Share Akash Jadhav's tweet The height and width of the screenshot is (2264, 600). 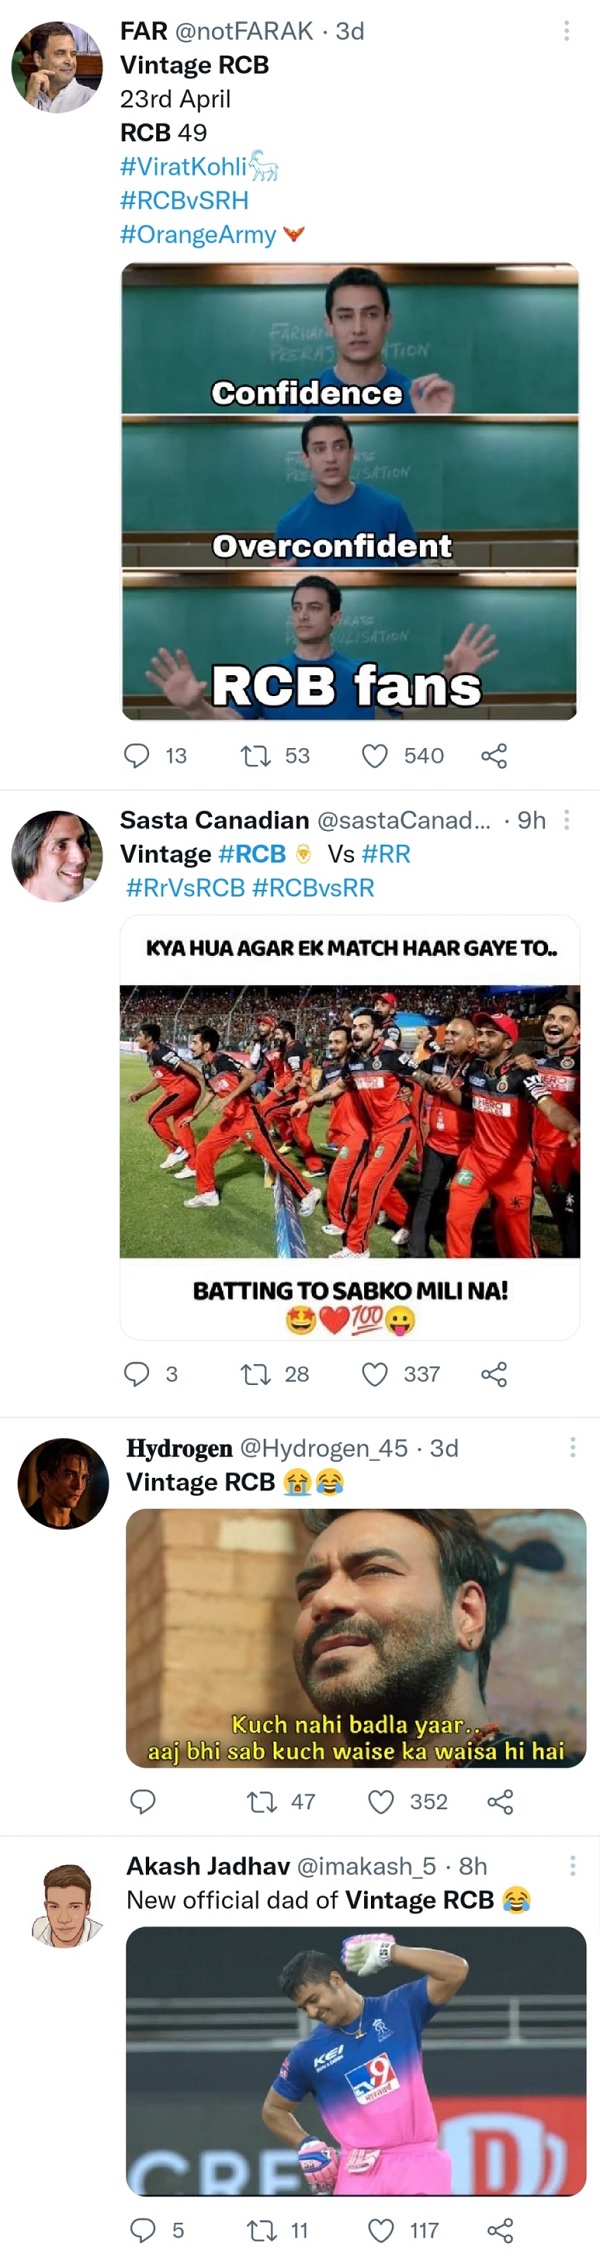point(500,2229)
